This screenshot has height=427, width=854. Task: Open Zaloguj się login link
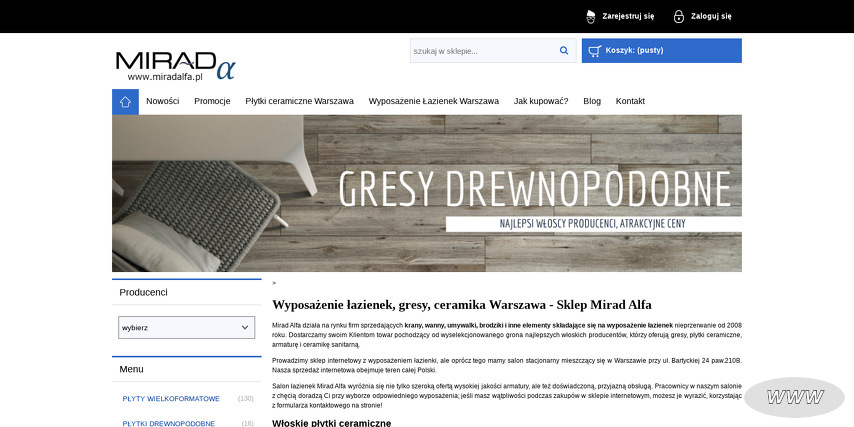click(711, 16)
